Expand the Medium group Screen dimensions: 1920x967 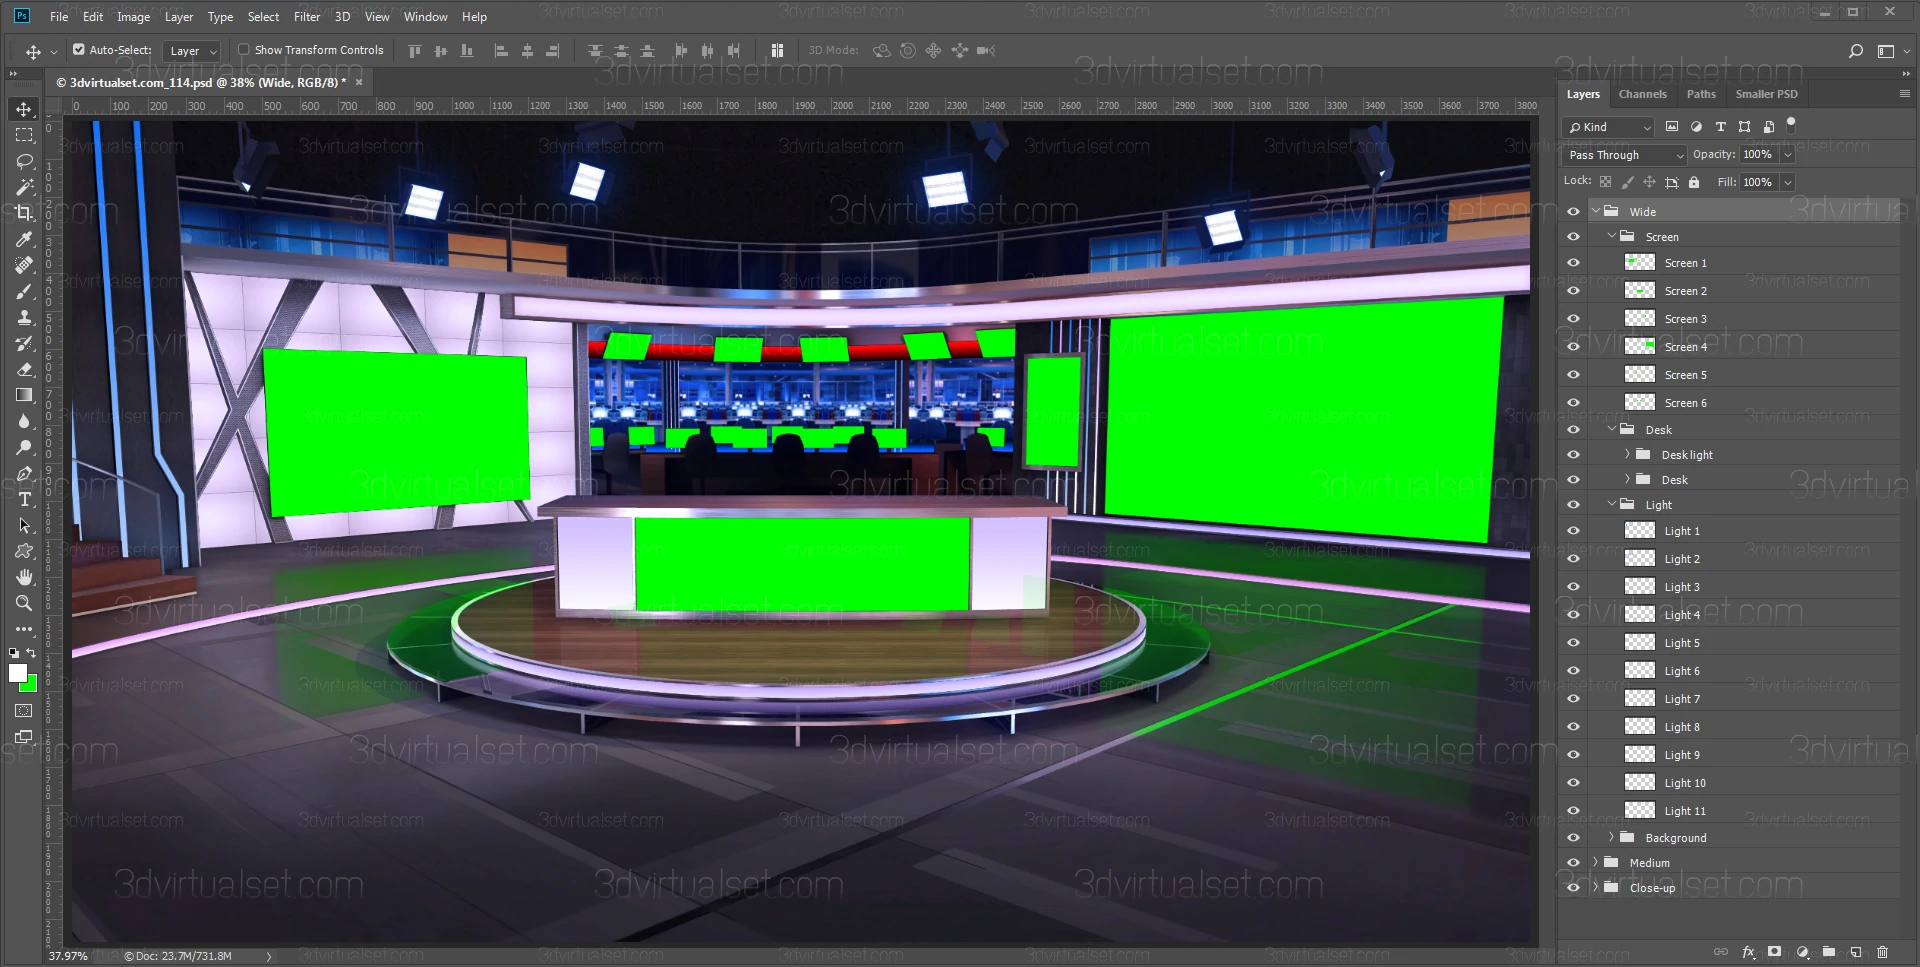click(x=1595, y=862)
